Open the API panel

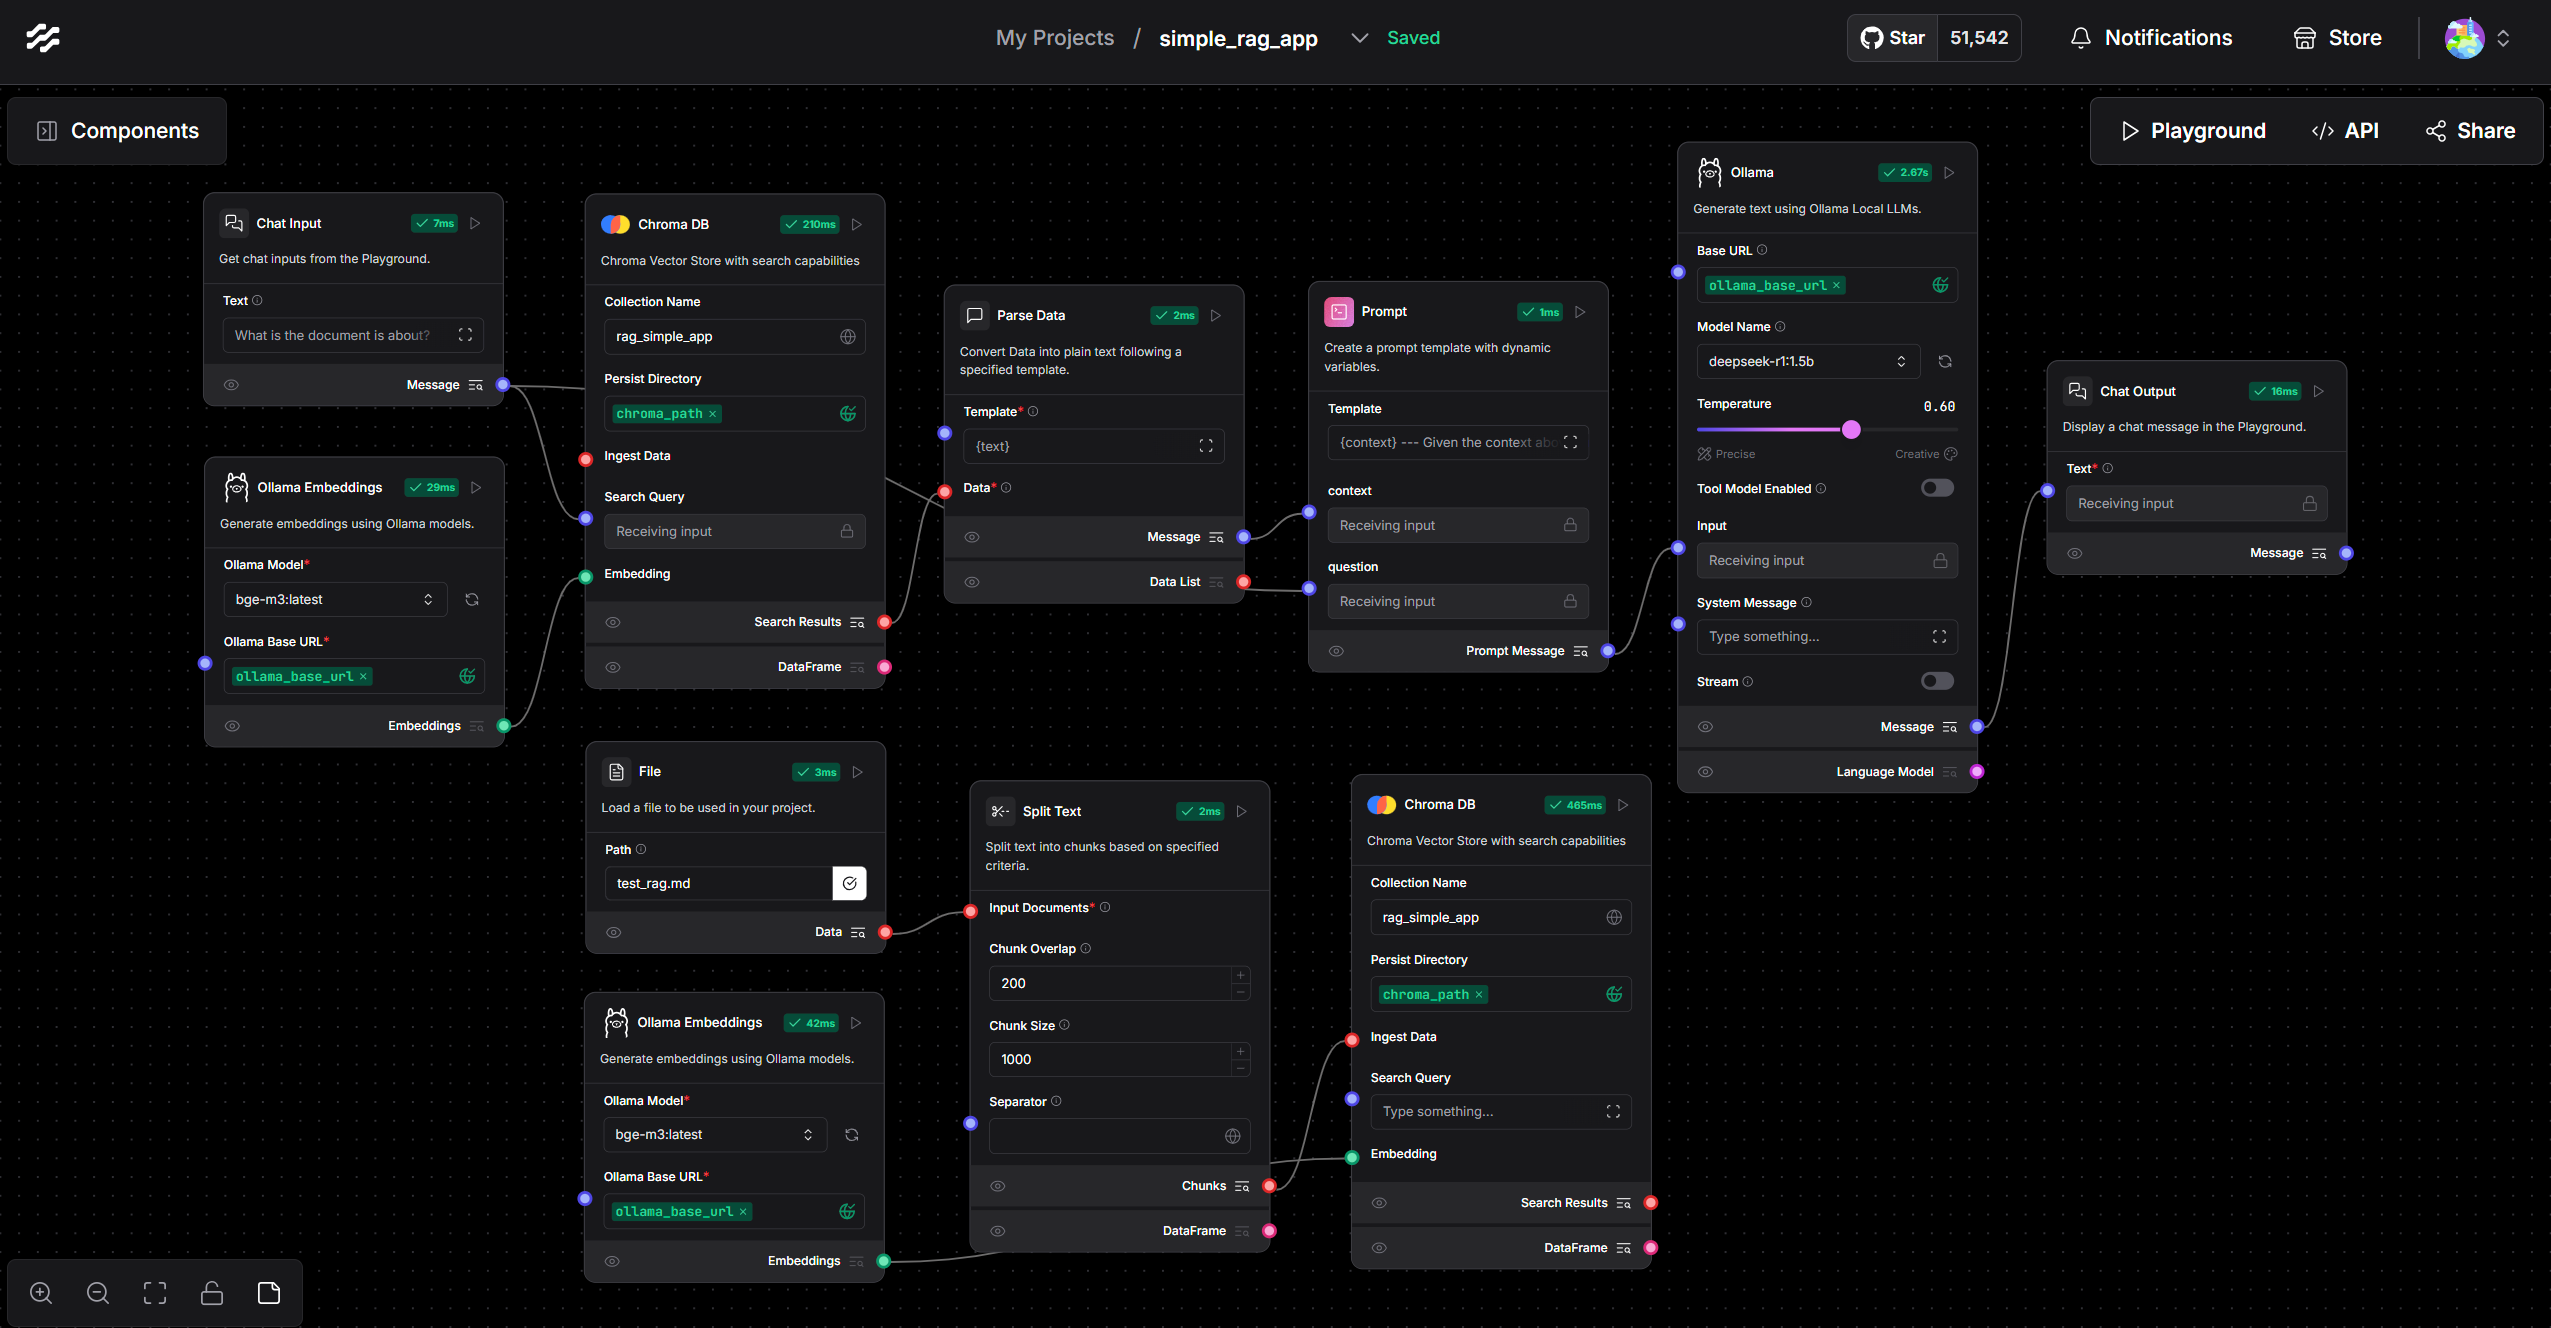coord(2345,131)
